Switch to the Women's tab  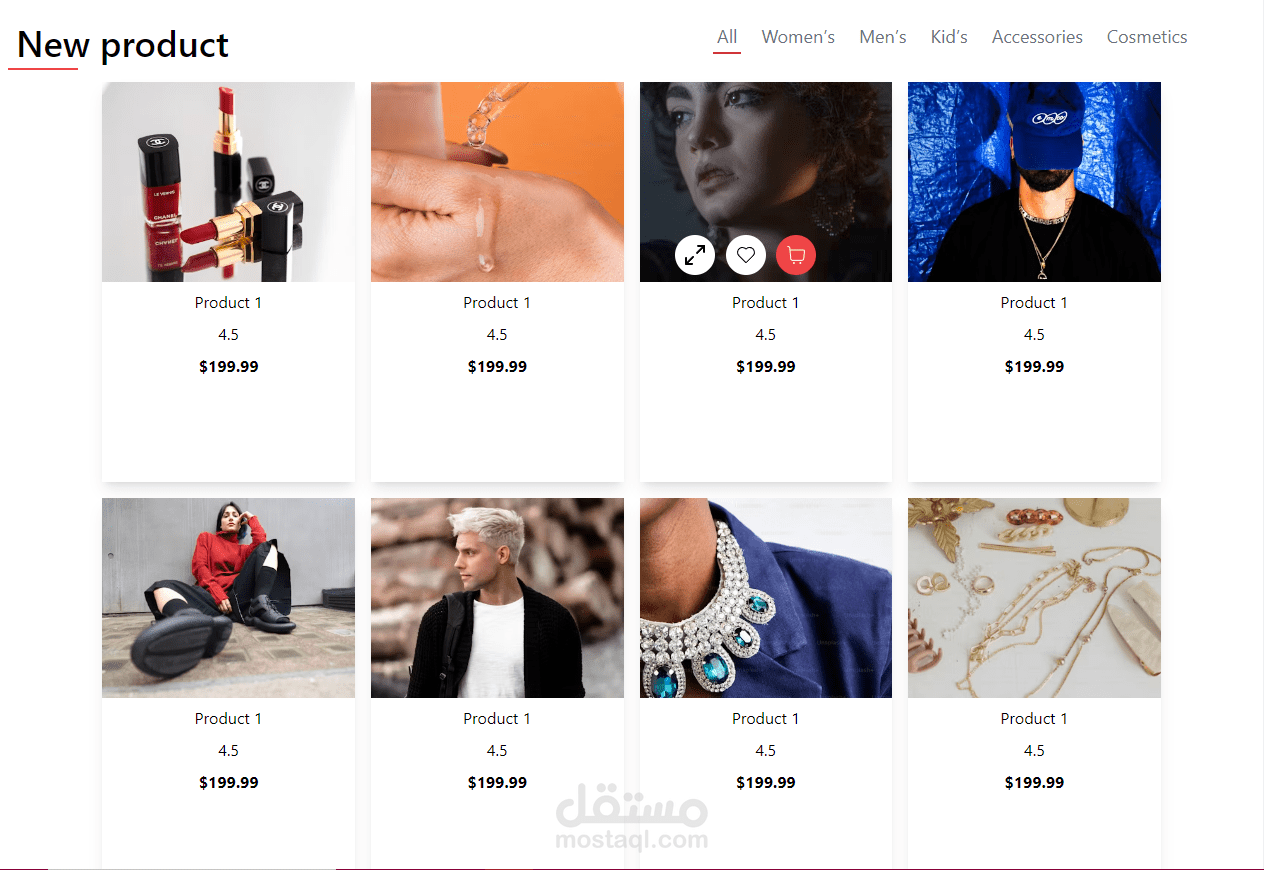798,37
